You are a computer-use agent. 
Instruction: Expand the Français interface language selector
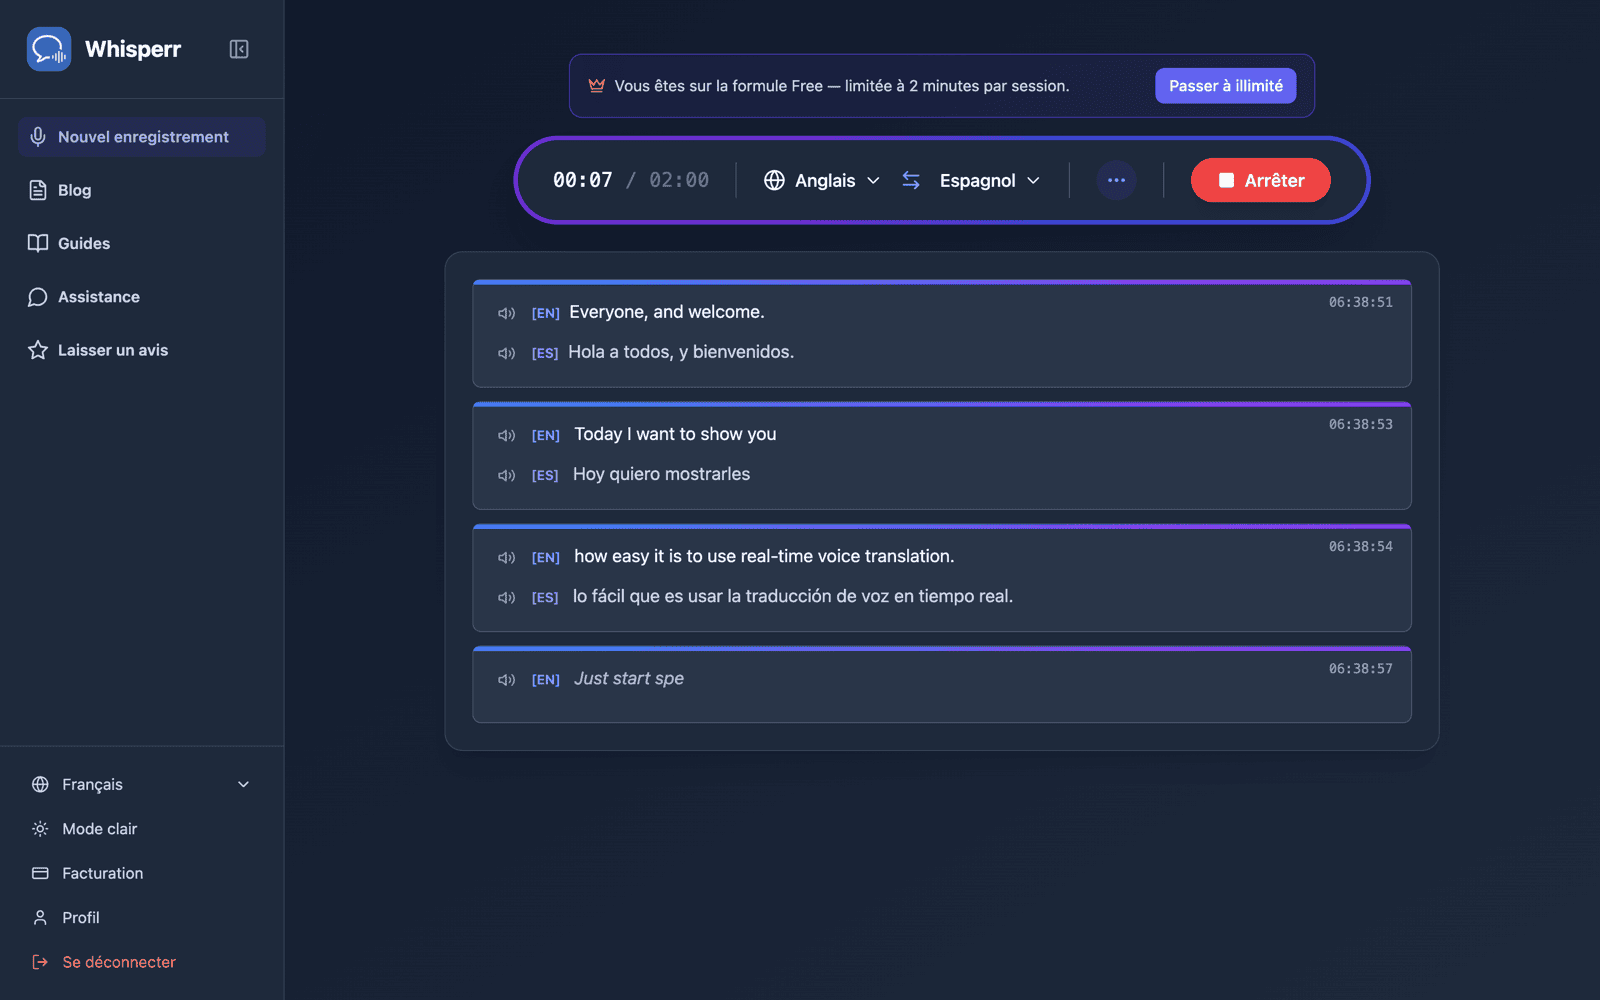(x=141, y=785)
